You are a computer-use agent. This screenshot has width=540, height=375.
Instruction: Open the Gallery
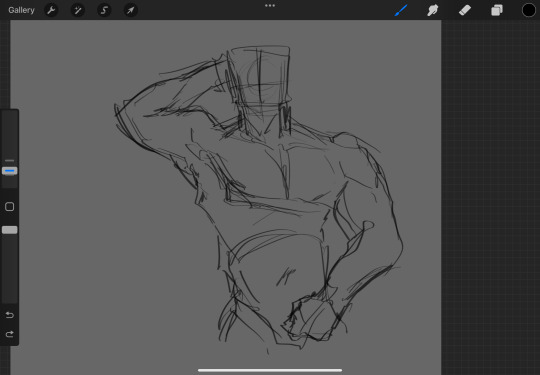click(21, 10)
